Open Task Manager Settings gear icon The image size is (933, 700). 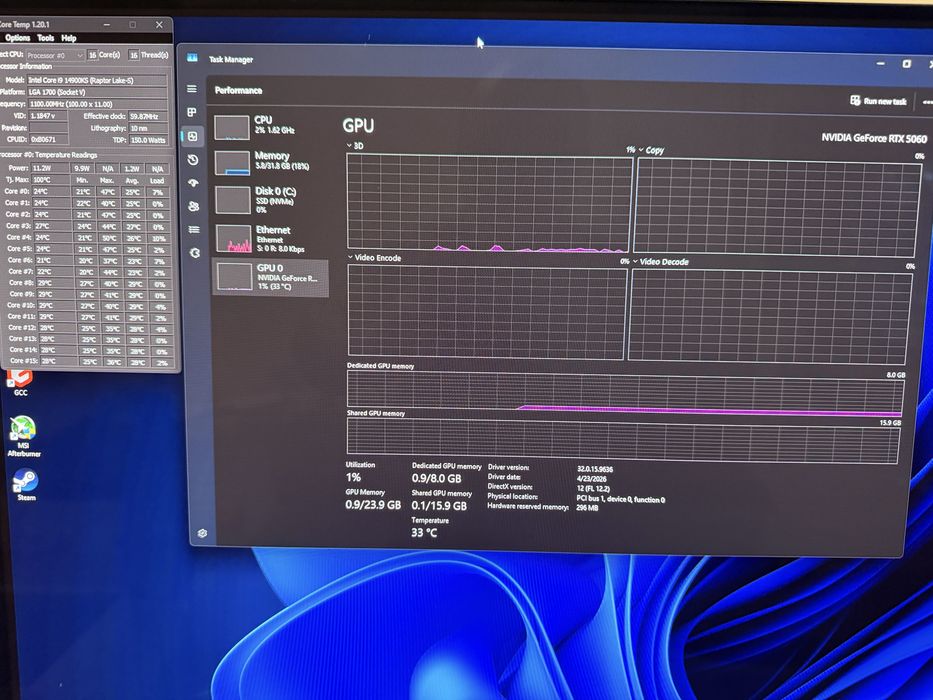tap(202, 533)
